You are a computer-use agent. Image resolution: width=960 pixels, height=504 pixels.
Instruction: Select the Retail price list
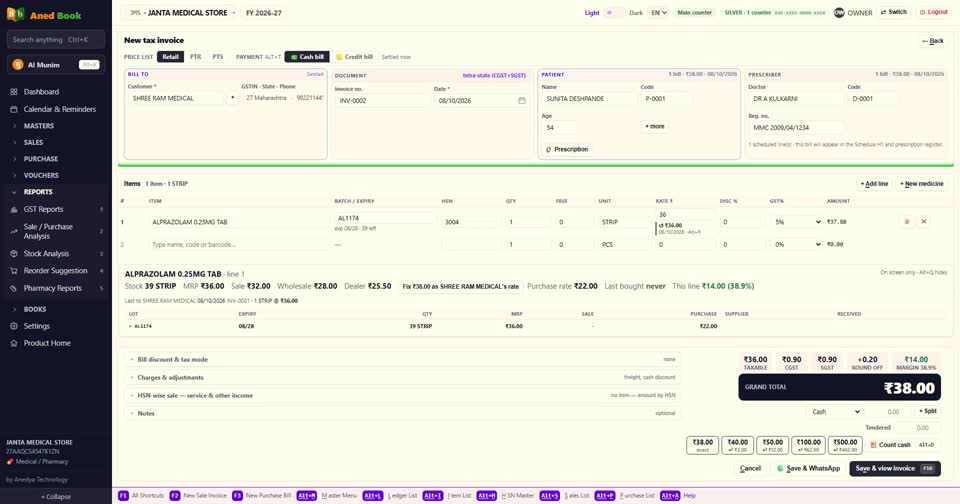point(170,57)
